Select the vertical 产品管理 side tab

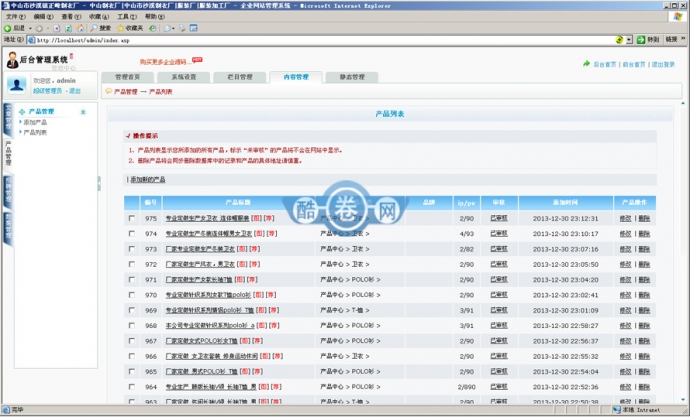tap(8, 154)
